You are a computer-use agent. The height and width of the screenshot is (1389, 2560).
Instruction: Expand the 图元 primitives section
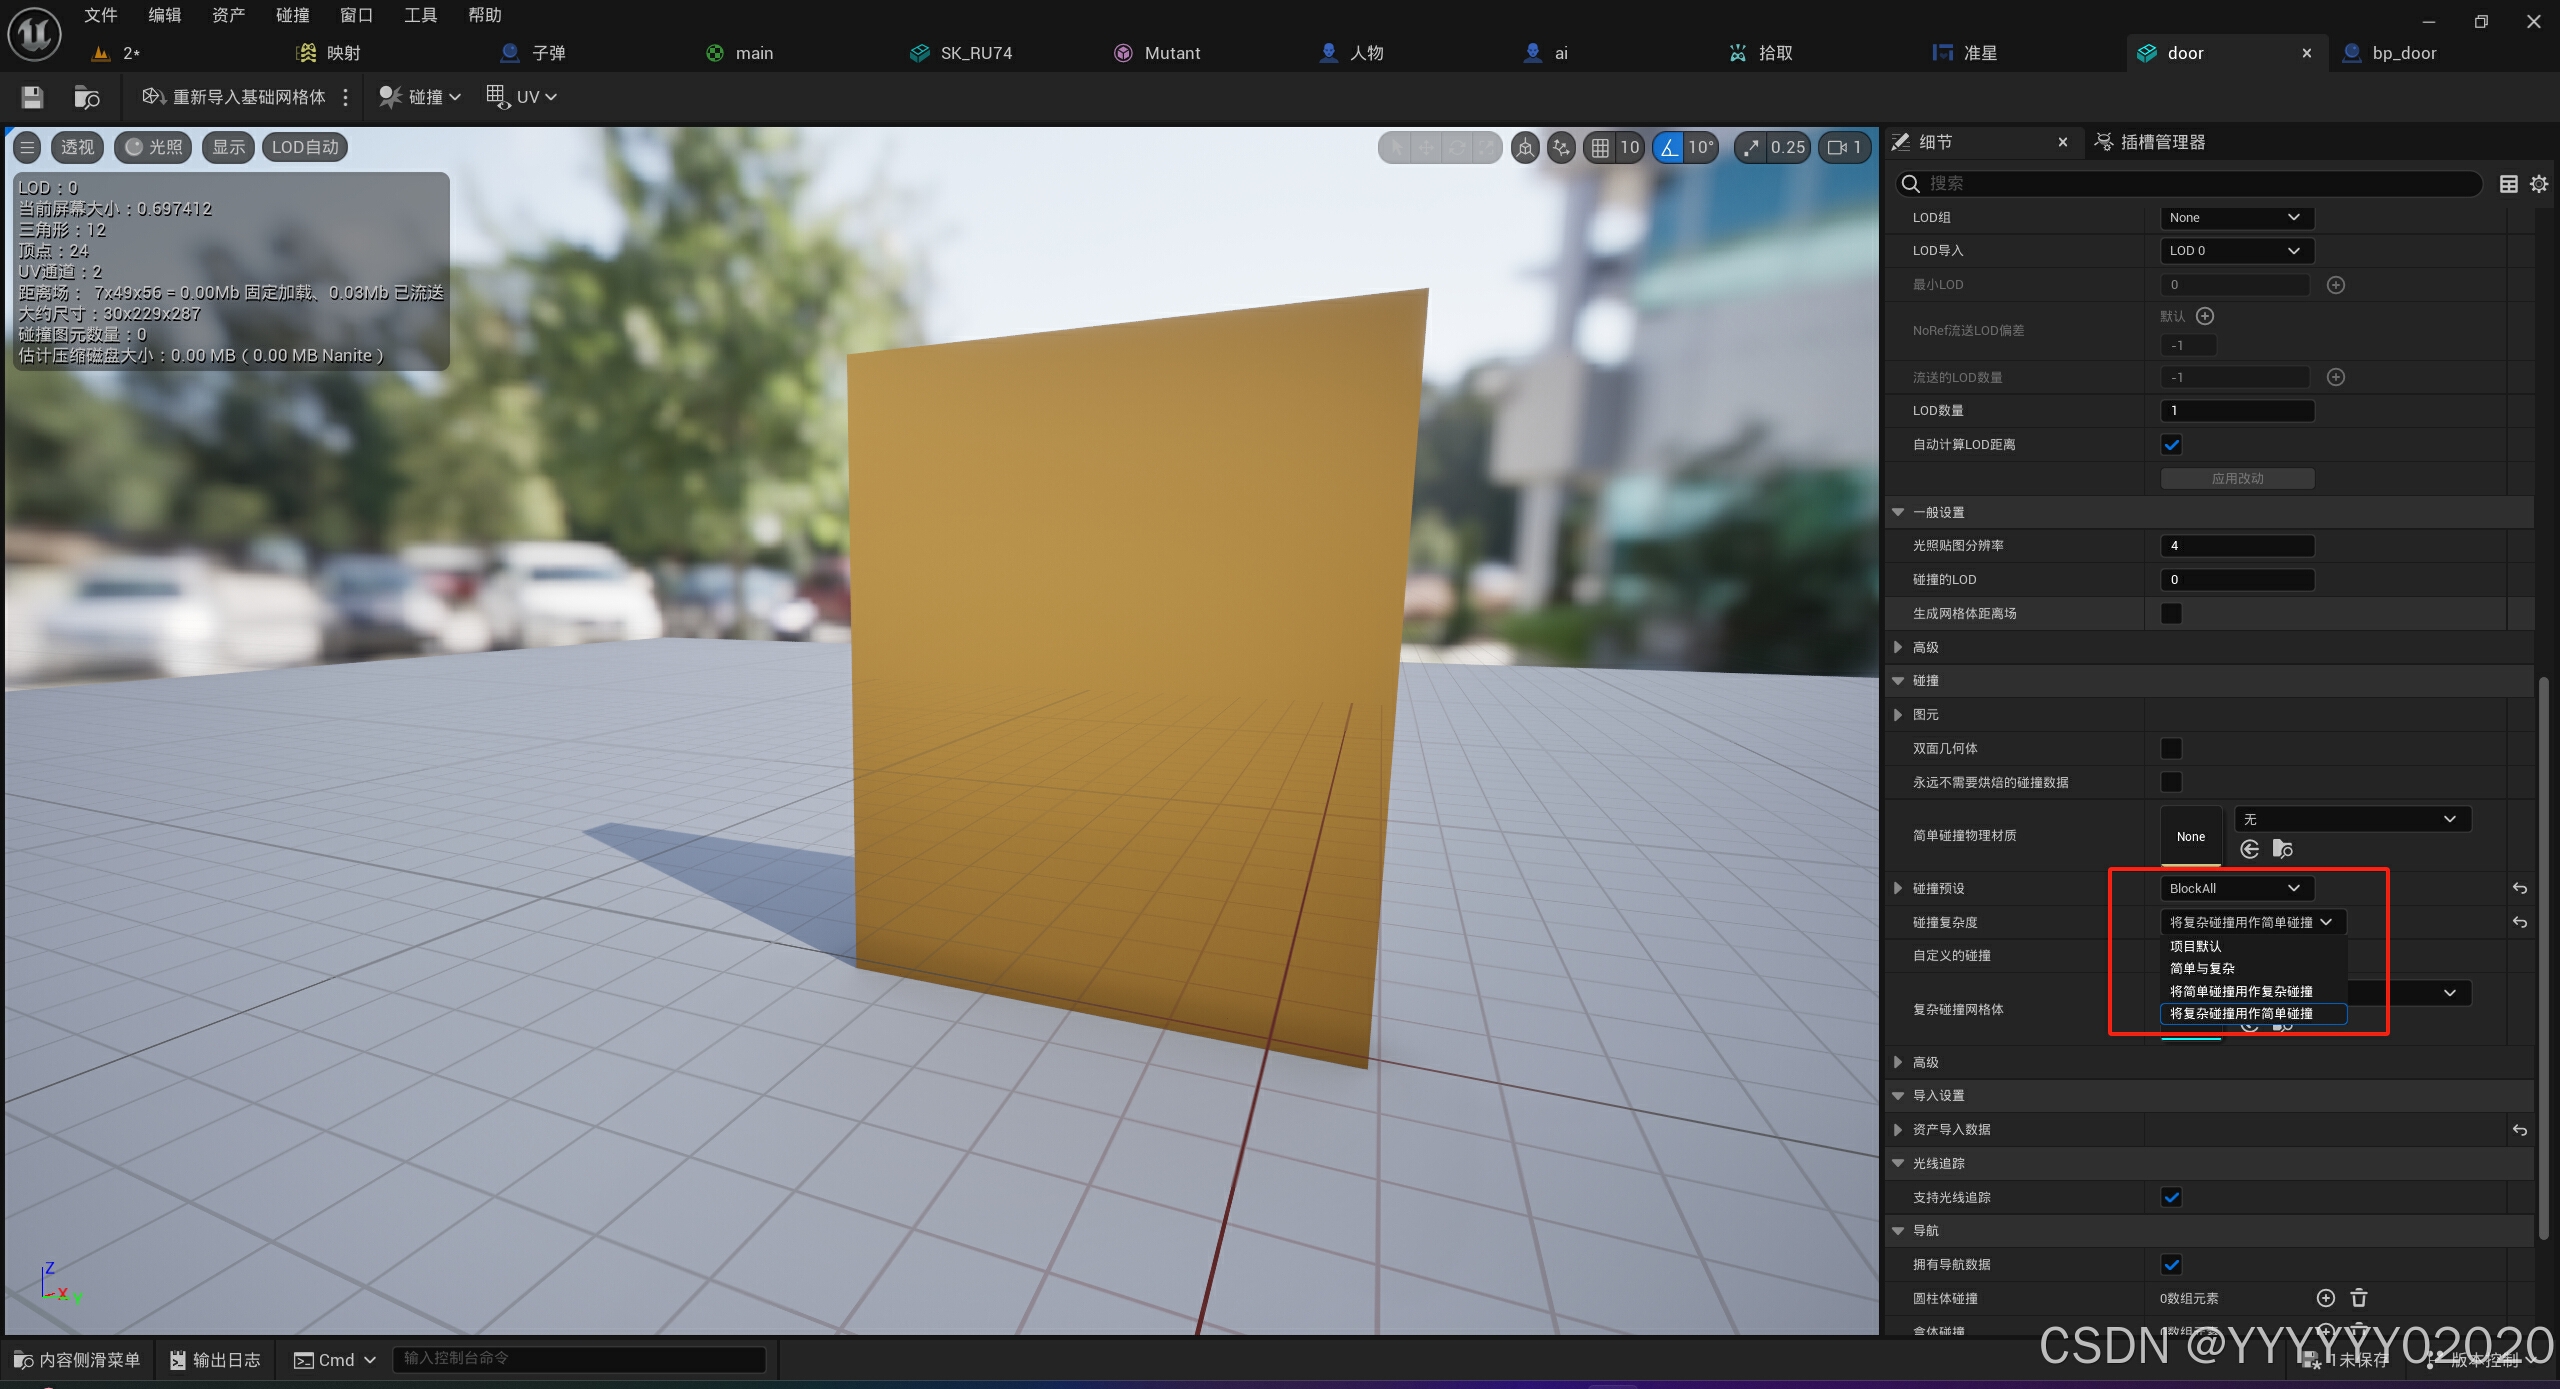[1898, 714]
